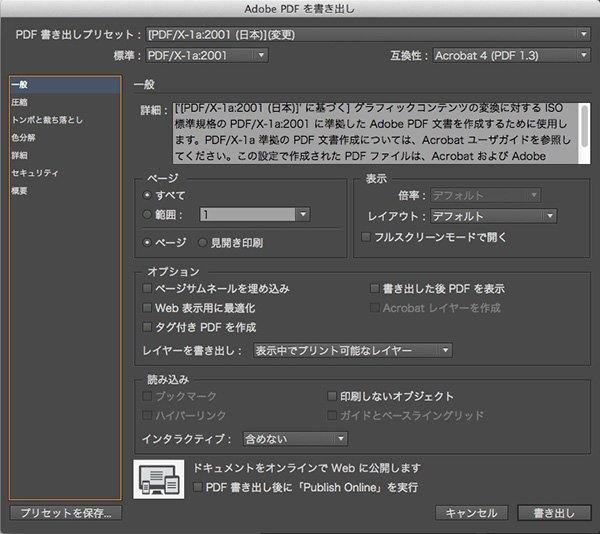600x534 pixels.
Task: Choose the 見開き印刷 radio button
Action: (202, 243)
